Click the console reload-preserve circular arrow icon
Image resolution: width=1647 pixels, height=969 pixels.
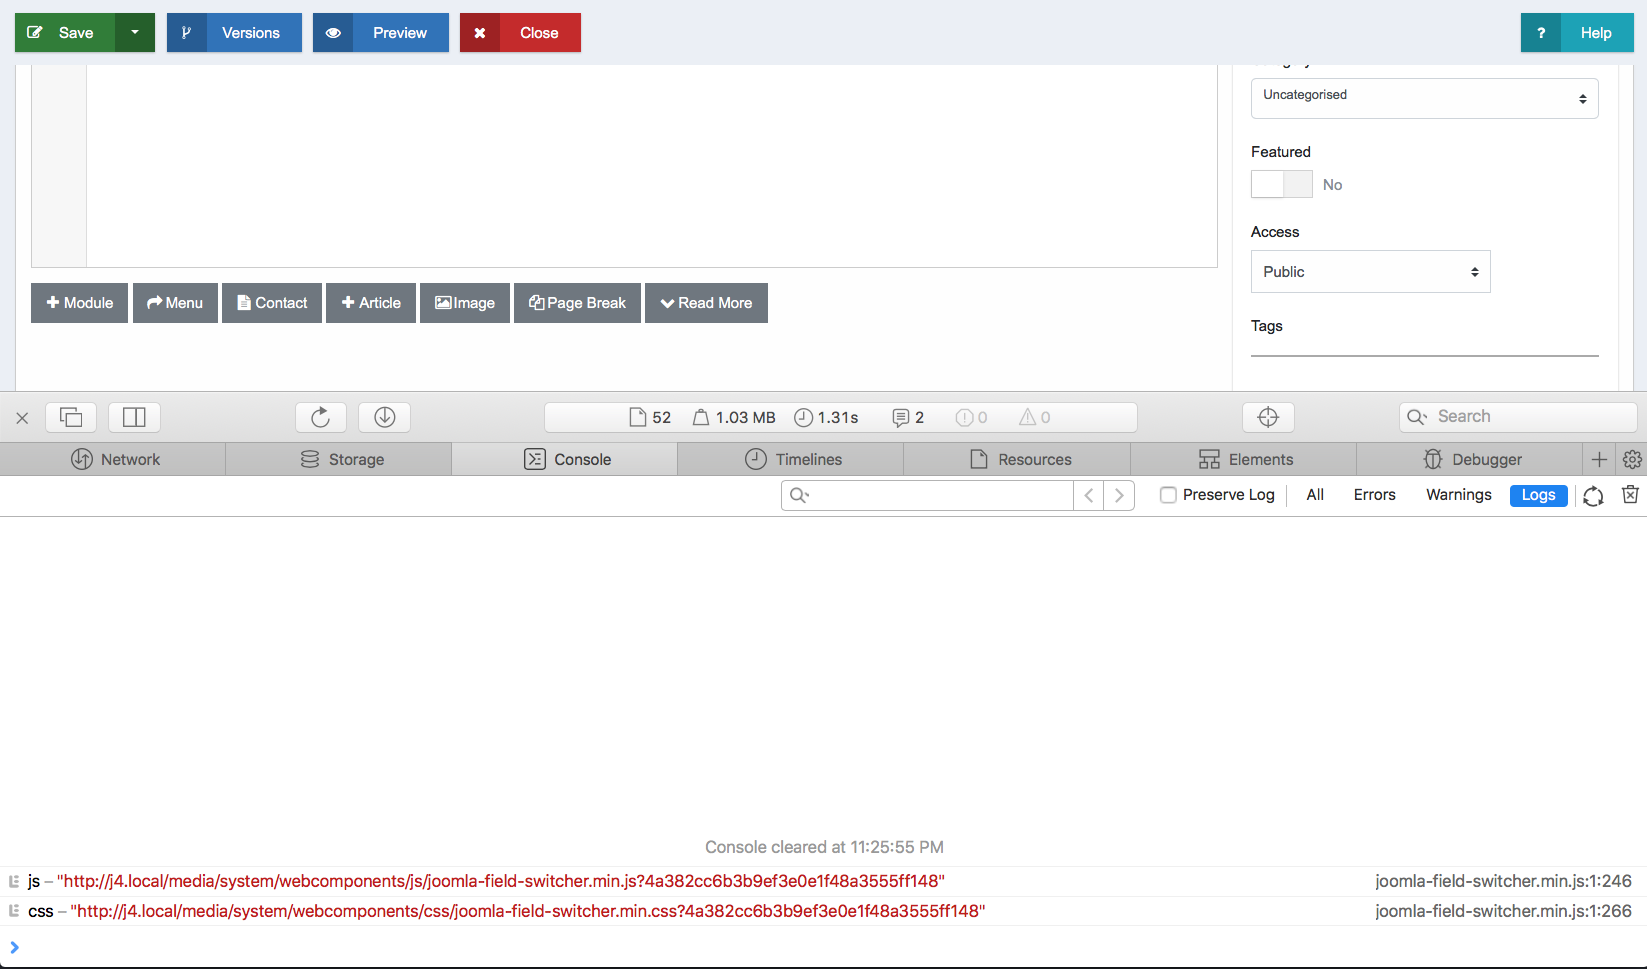point(1593,495)
